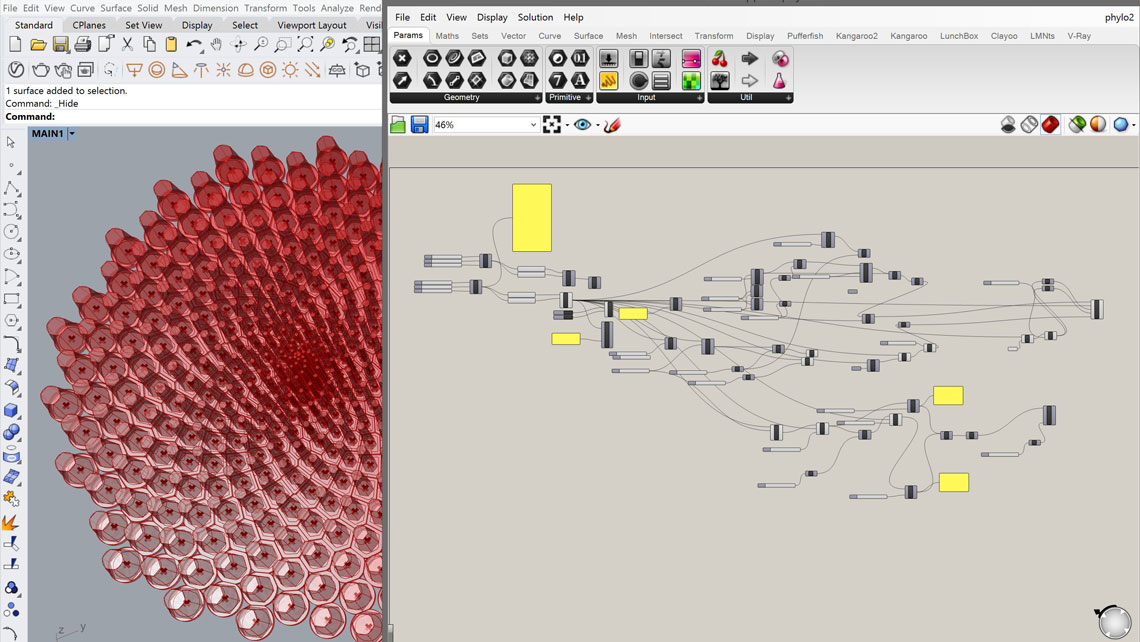Click the V-Ray dome light icon
The height and width of the screenshot is (642, 1140).
[246, 70]
